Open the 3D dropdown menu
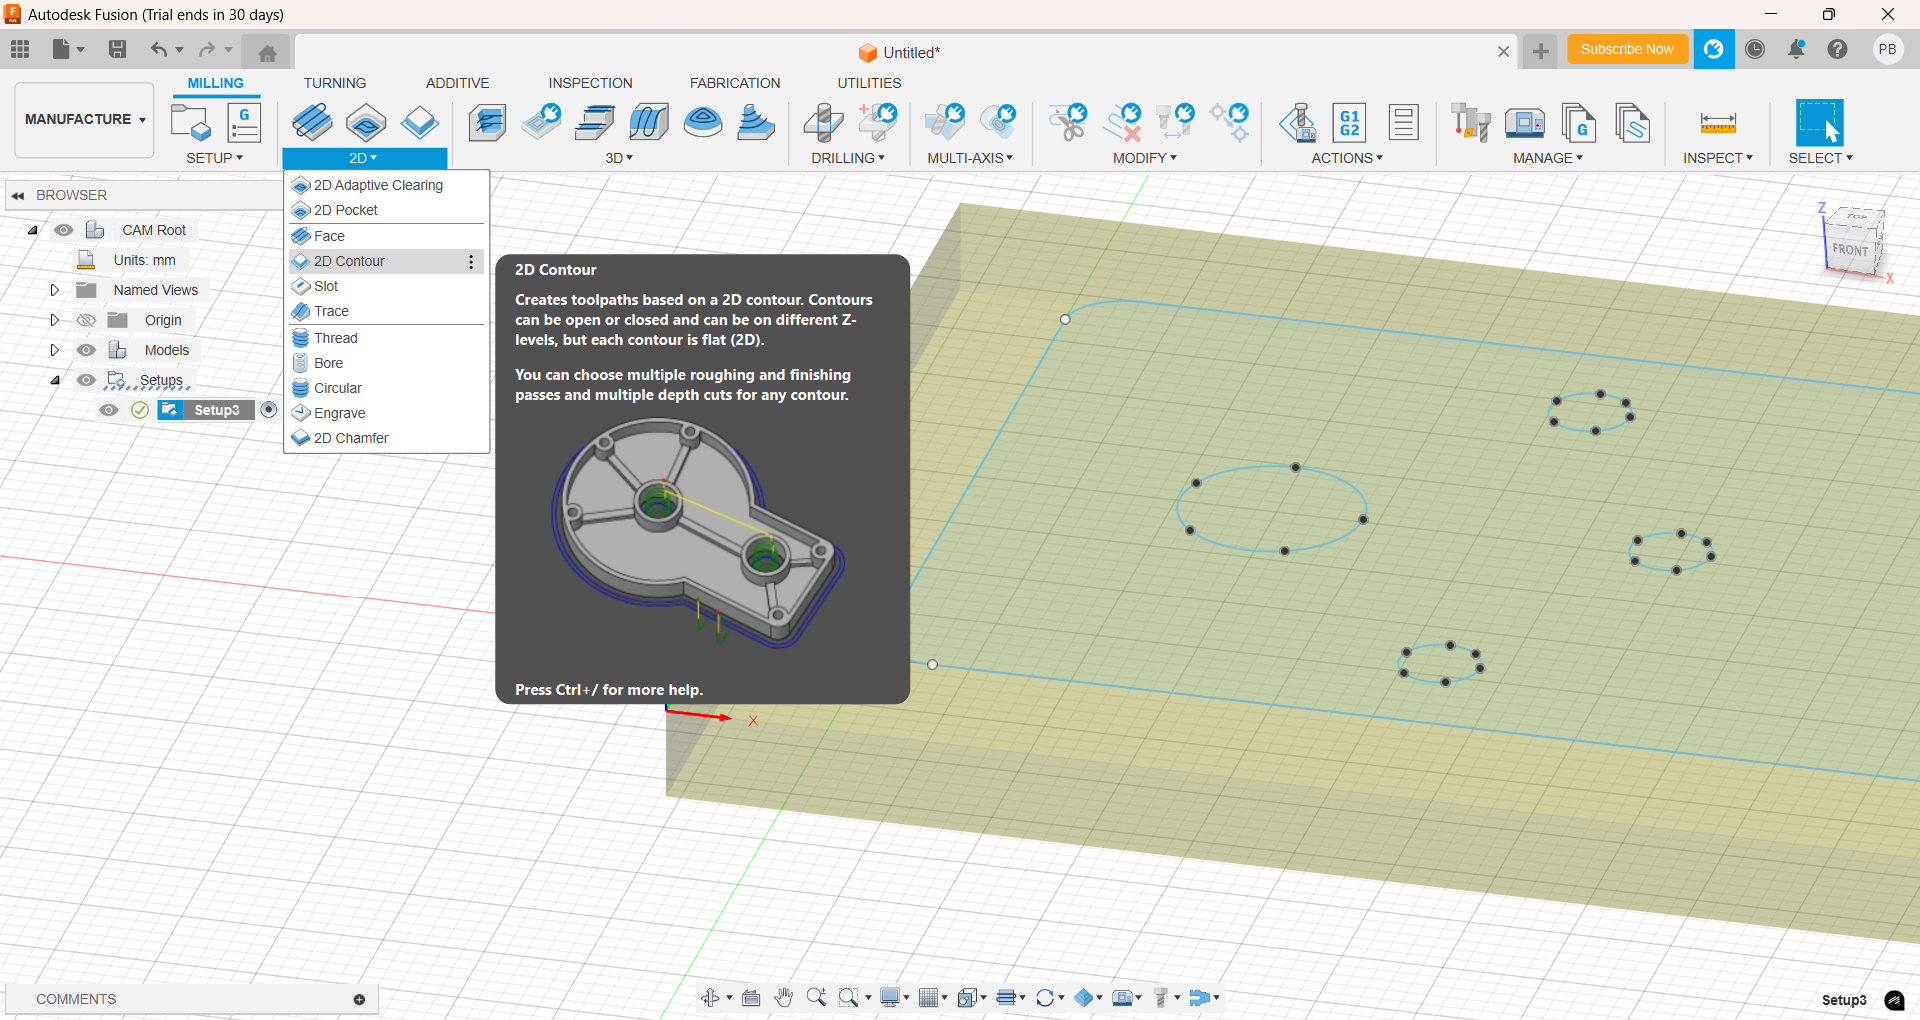 619,158
